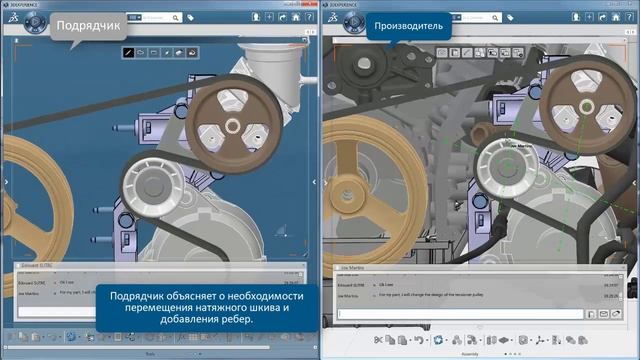Open the user profile icon in left window
The image size is (640, 360).
(x=256, y=17)
